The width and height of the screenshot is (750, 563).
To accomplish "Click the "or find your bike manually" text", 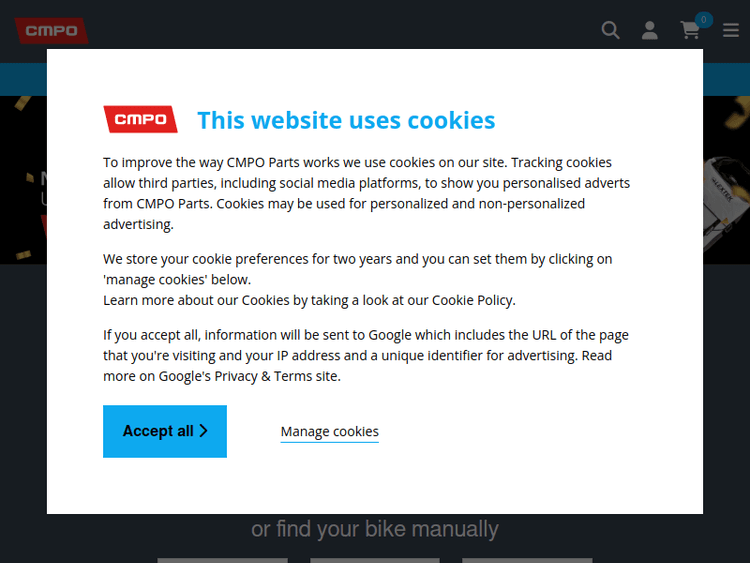I will click(375, 529).
